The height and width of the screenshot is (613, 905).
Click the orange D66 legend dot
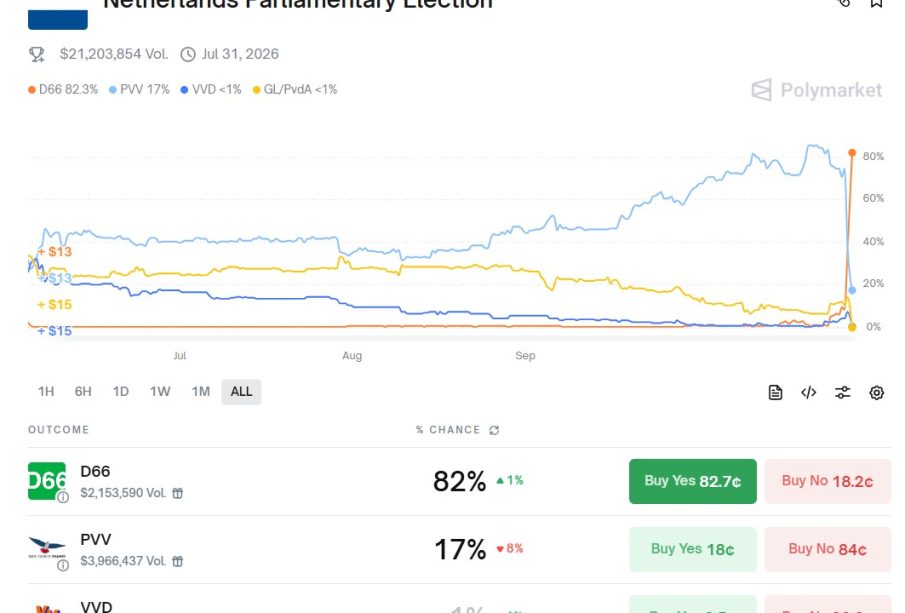pyautogui.click(x=32, y=90)
